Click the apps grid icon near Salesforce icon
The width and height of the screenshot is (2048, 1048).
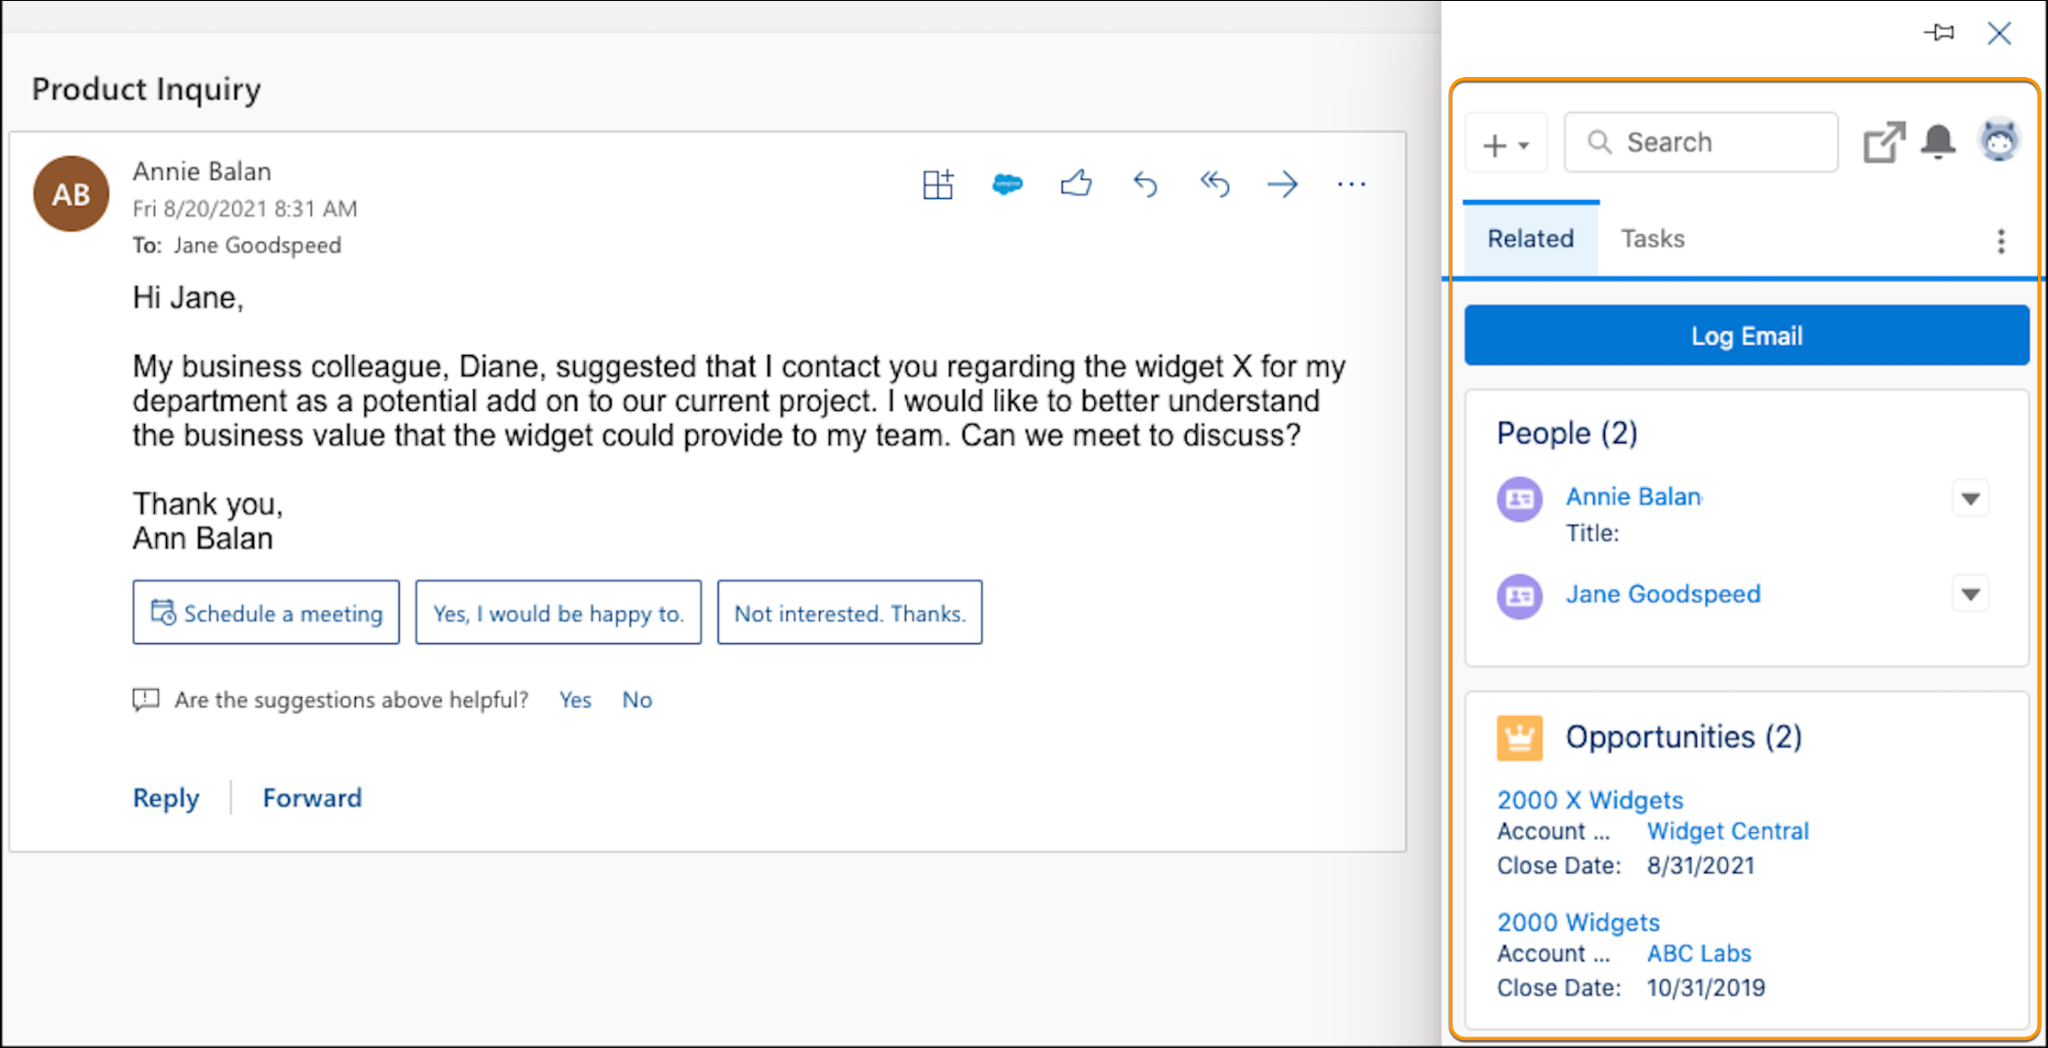pos(938,184)
